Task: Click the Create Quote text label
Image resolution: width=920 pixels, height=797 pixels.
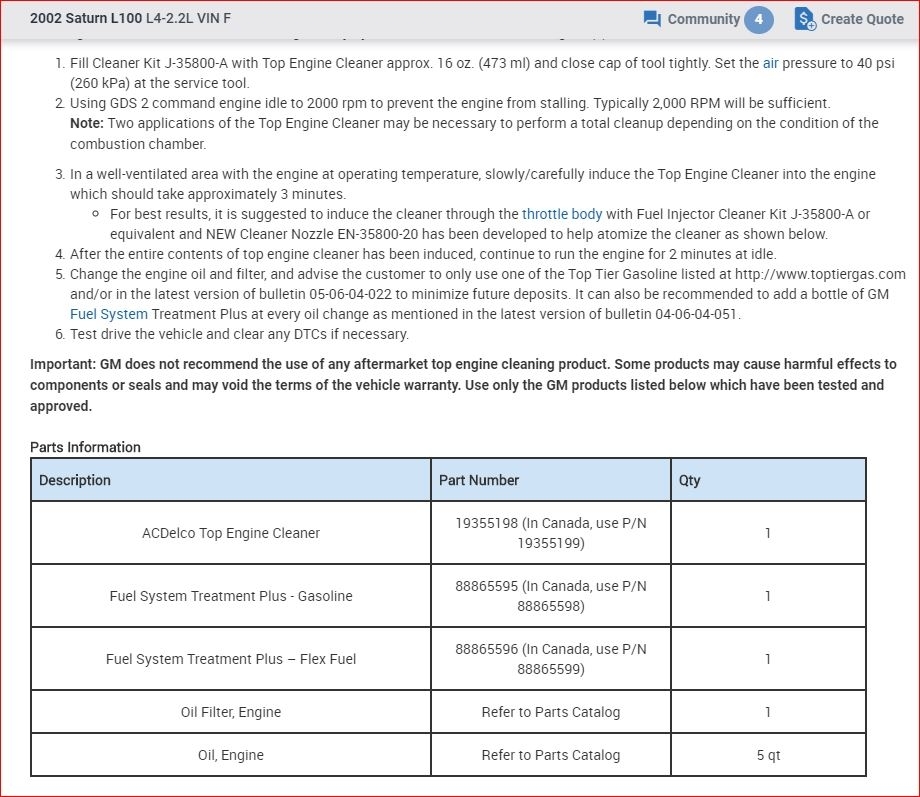Action: click(x=862, y=19)
